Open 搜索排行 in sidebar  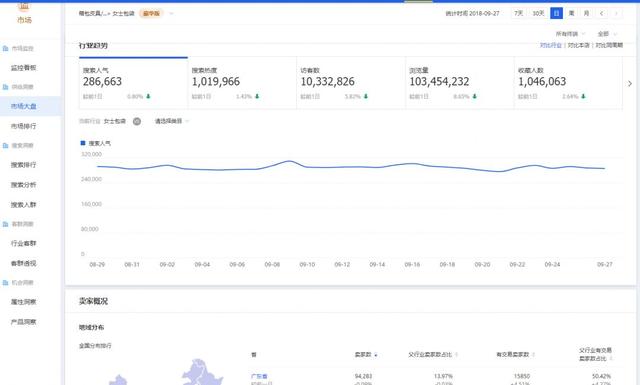24,165
